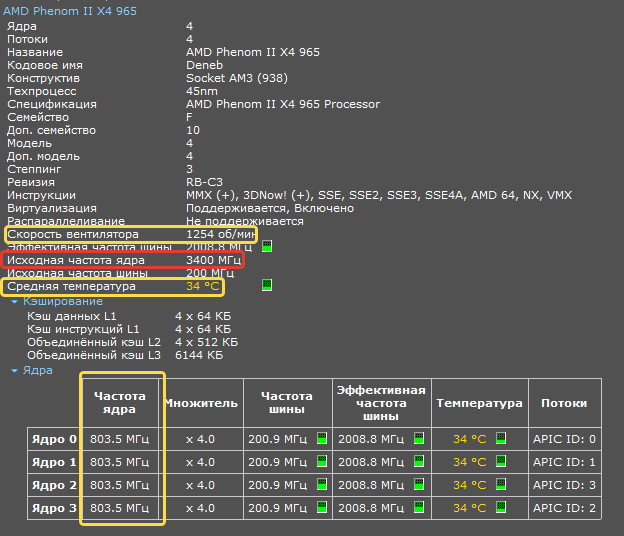624x536 pixels.
Task: Click the Ядро 3 row header
Action: 54,508
